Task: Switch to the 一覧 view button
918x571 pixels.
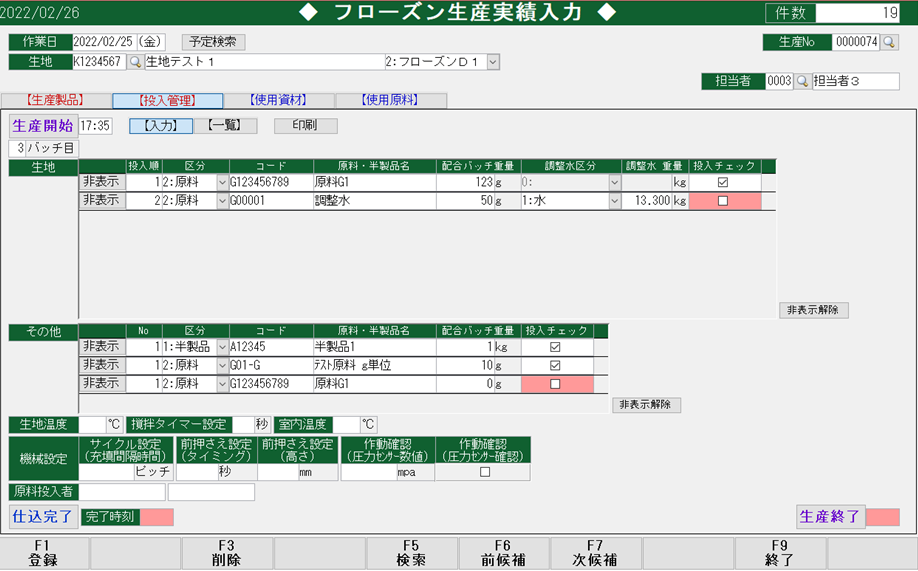Action: [225, 126]
